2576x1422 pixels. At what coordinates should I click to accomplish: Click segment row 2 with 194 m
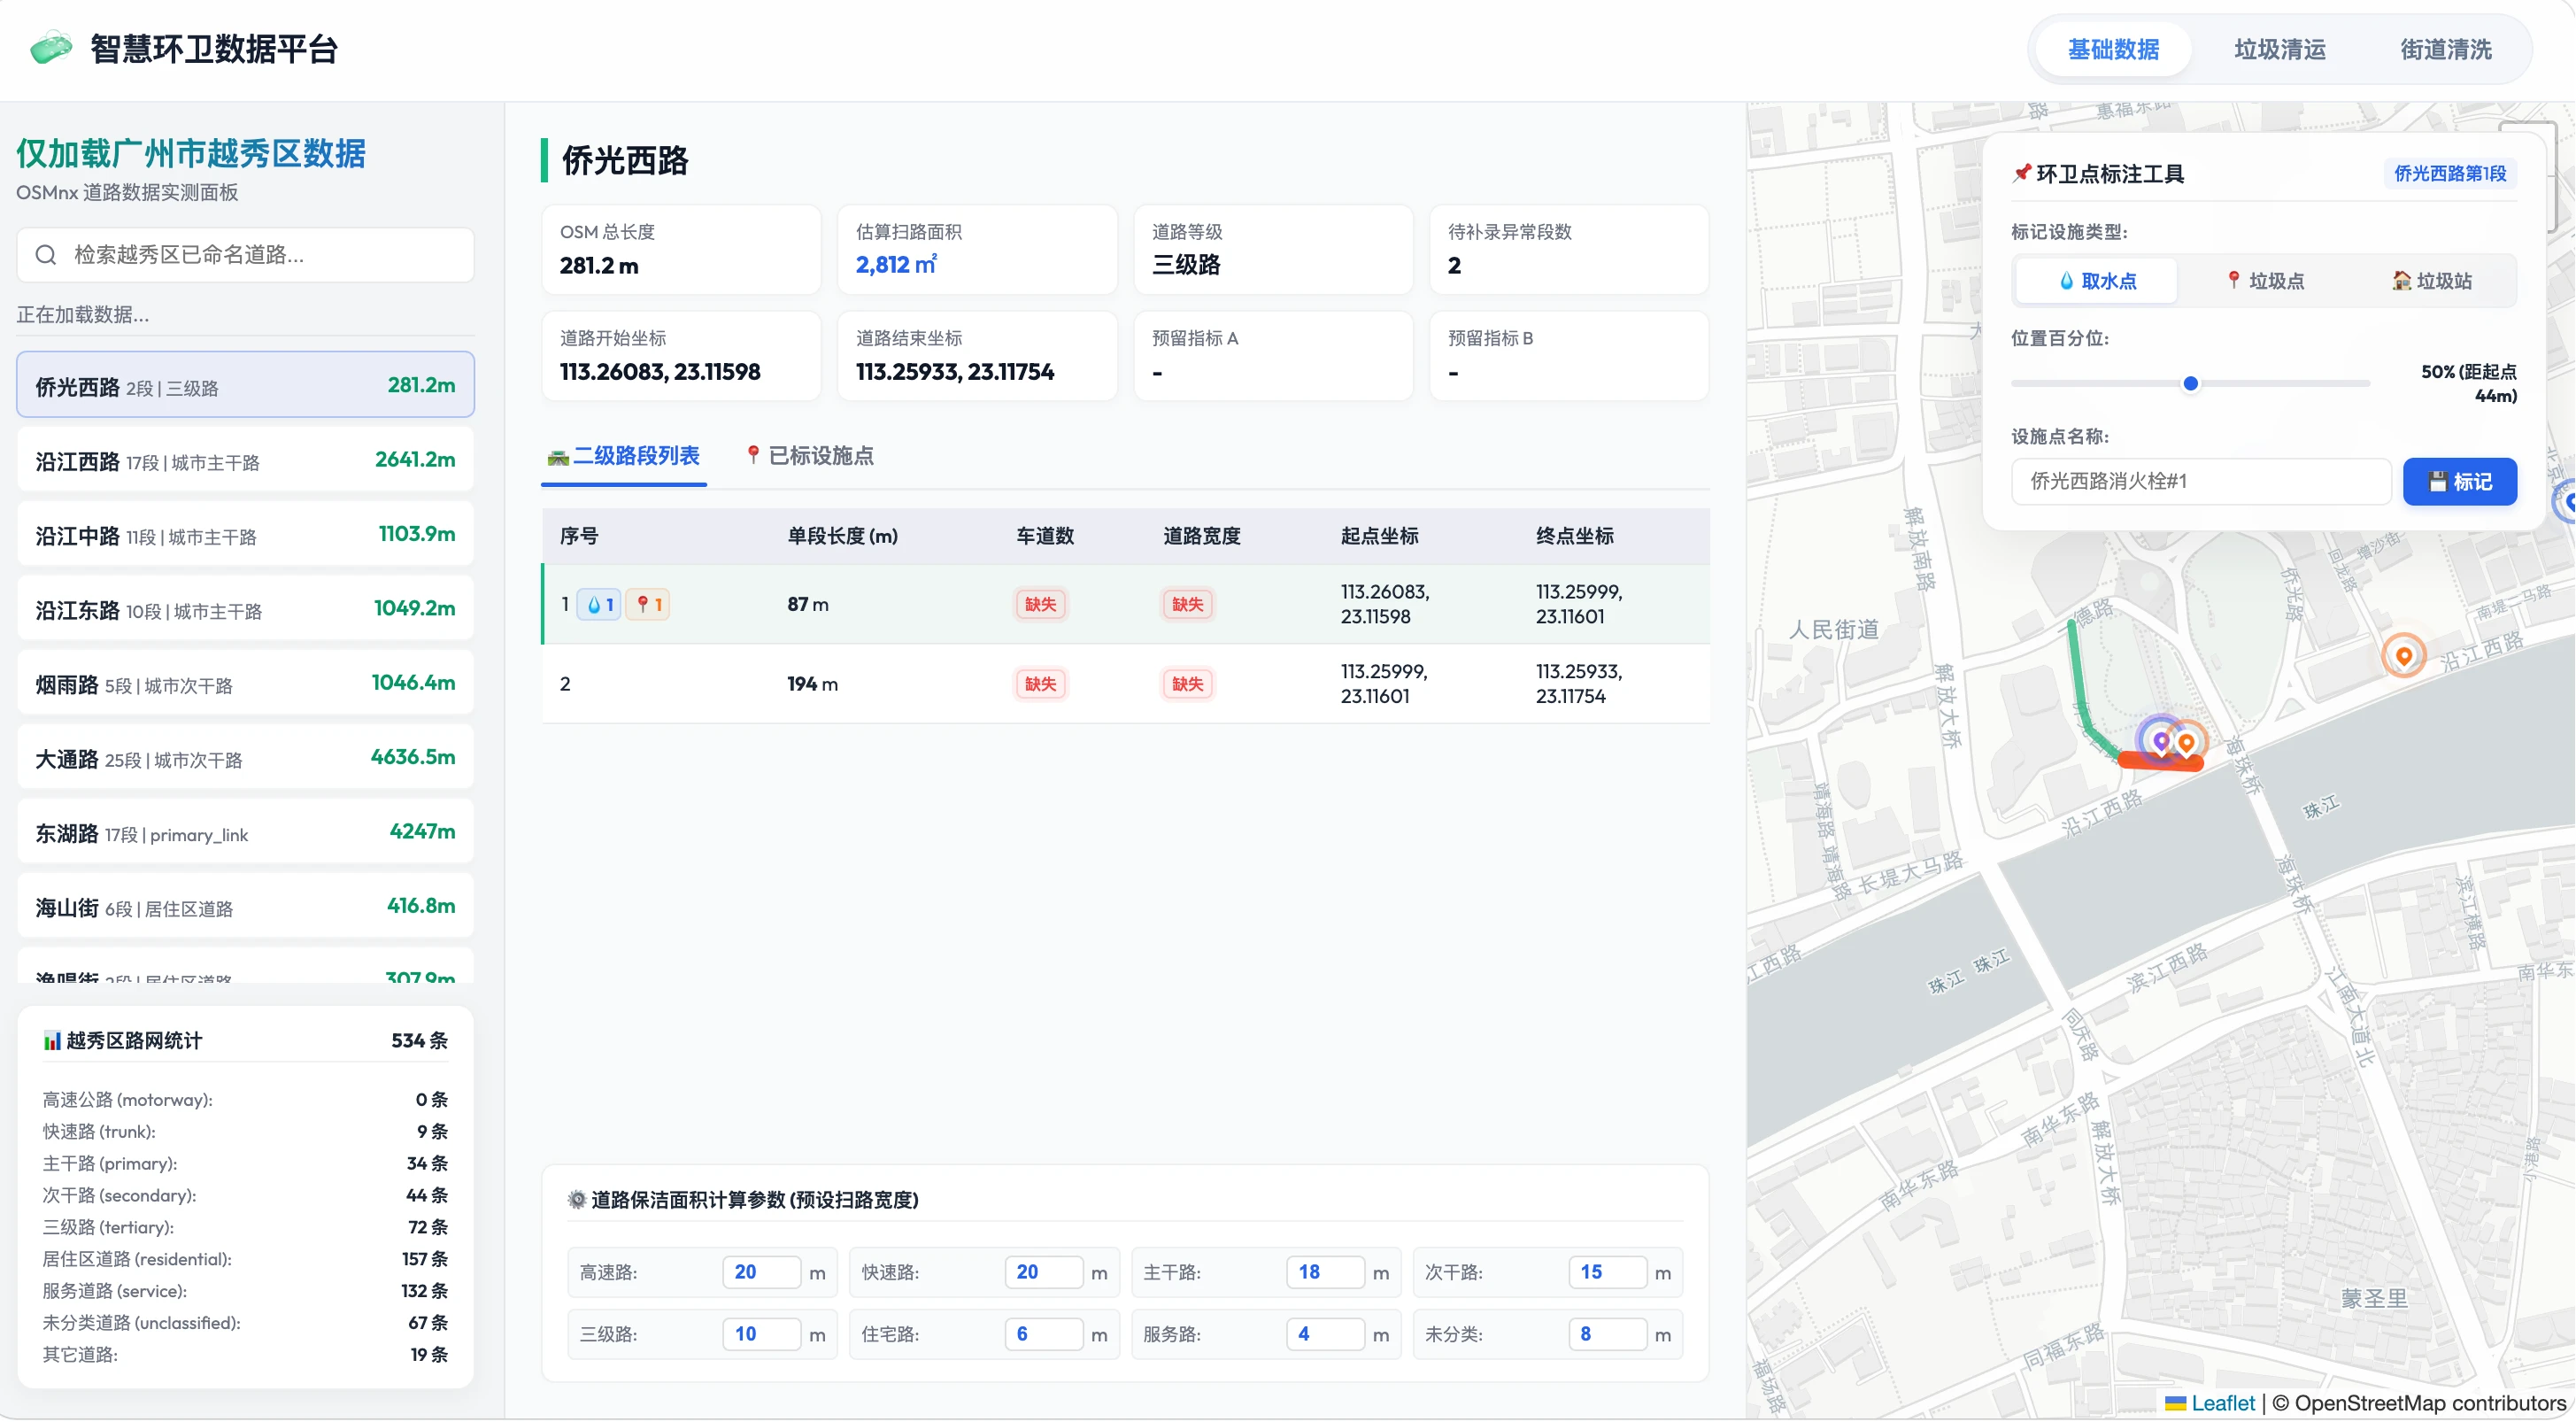1126,684
